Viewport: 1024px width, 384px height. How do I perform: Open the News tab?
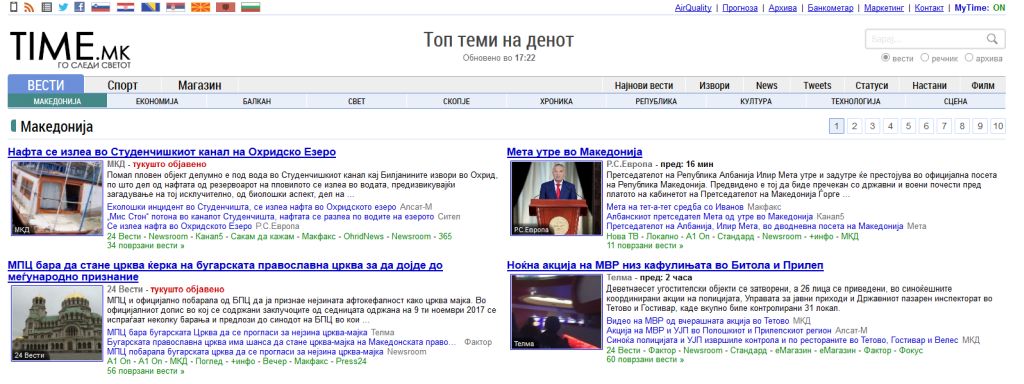point(767,85)
